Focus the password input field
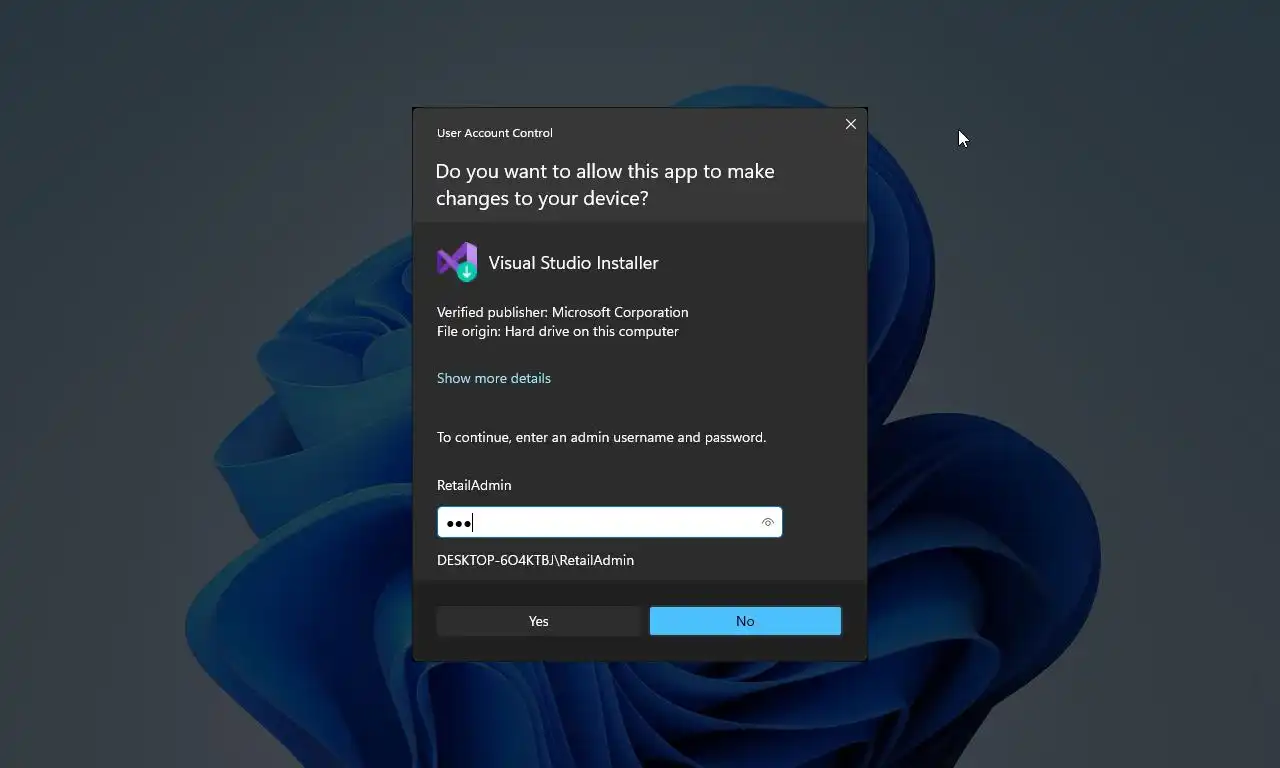Screen dimensions: 1280x768 click(609, 522)
